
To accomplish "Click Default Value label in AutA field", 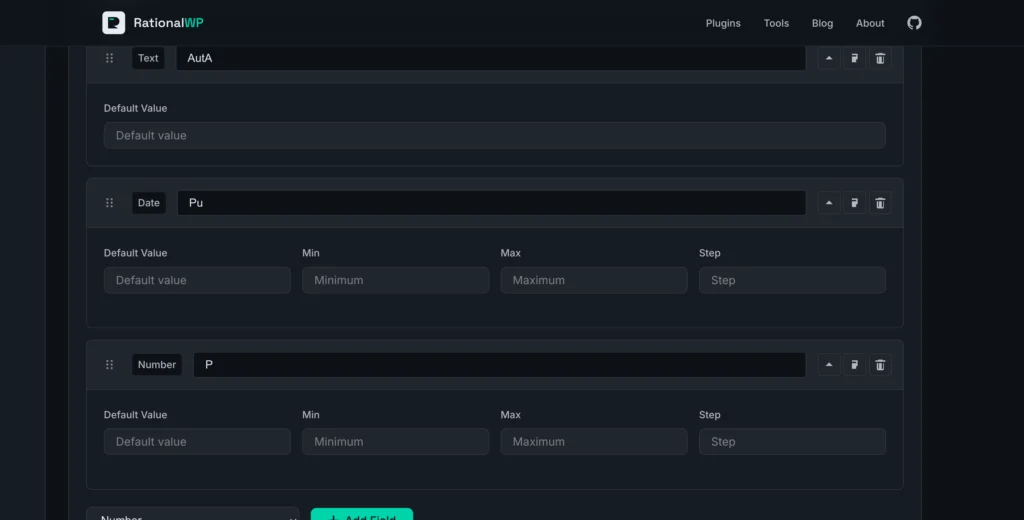I will [135, 108].
